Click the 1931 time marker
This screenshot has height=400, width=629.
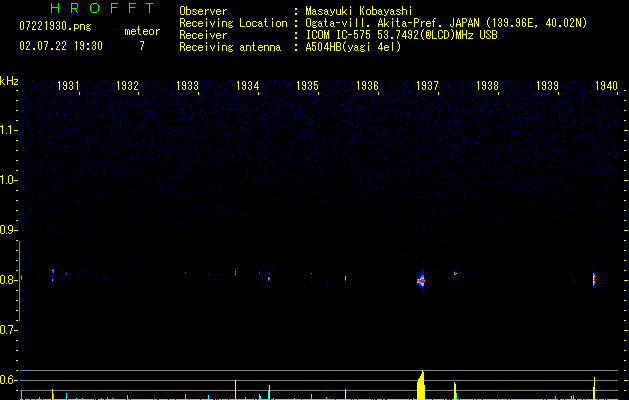click(68, 86)
